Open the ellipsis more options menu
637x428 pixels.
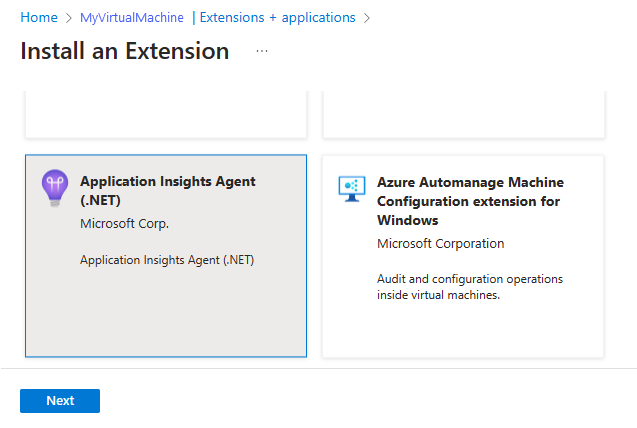point(262,50)
